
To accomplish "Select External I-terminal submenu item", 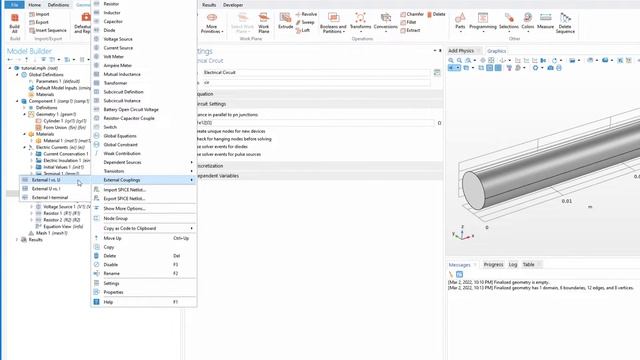I will click(x=55, y=198).
